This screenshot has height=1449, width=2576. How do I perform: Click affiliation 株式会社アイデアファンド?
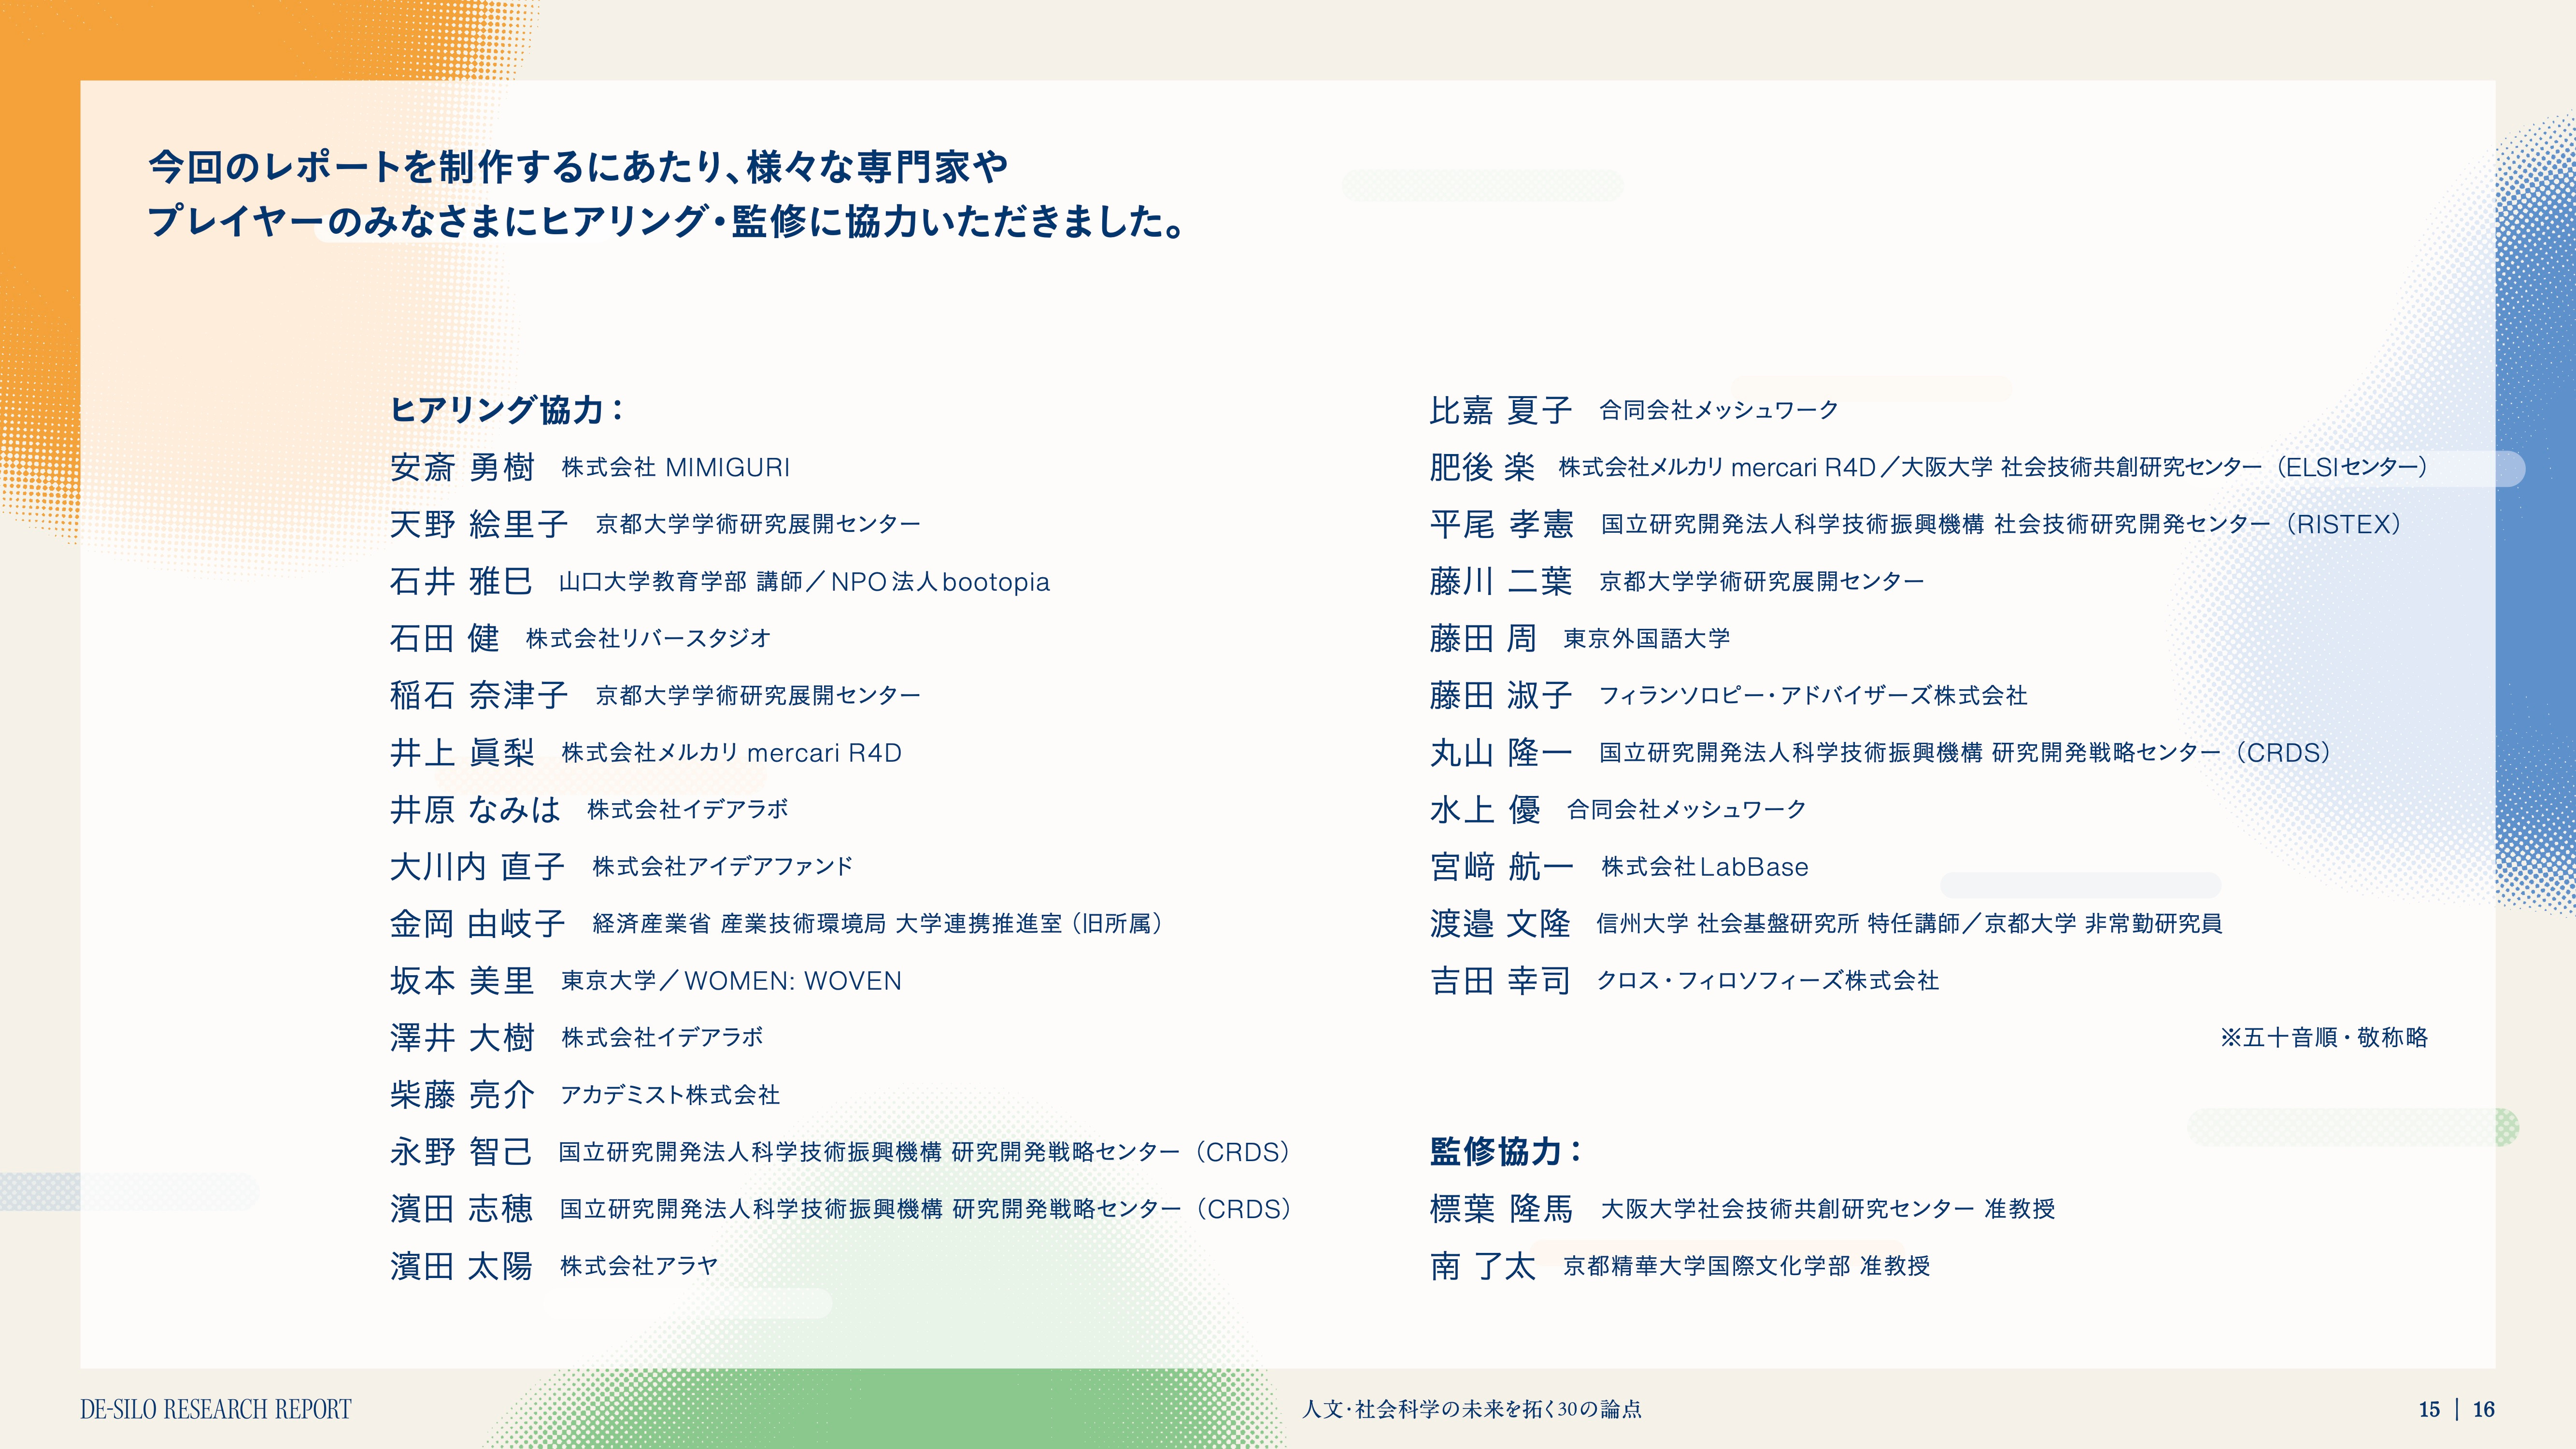pyautogui.click(x=722, y=866)
